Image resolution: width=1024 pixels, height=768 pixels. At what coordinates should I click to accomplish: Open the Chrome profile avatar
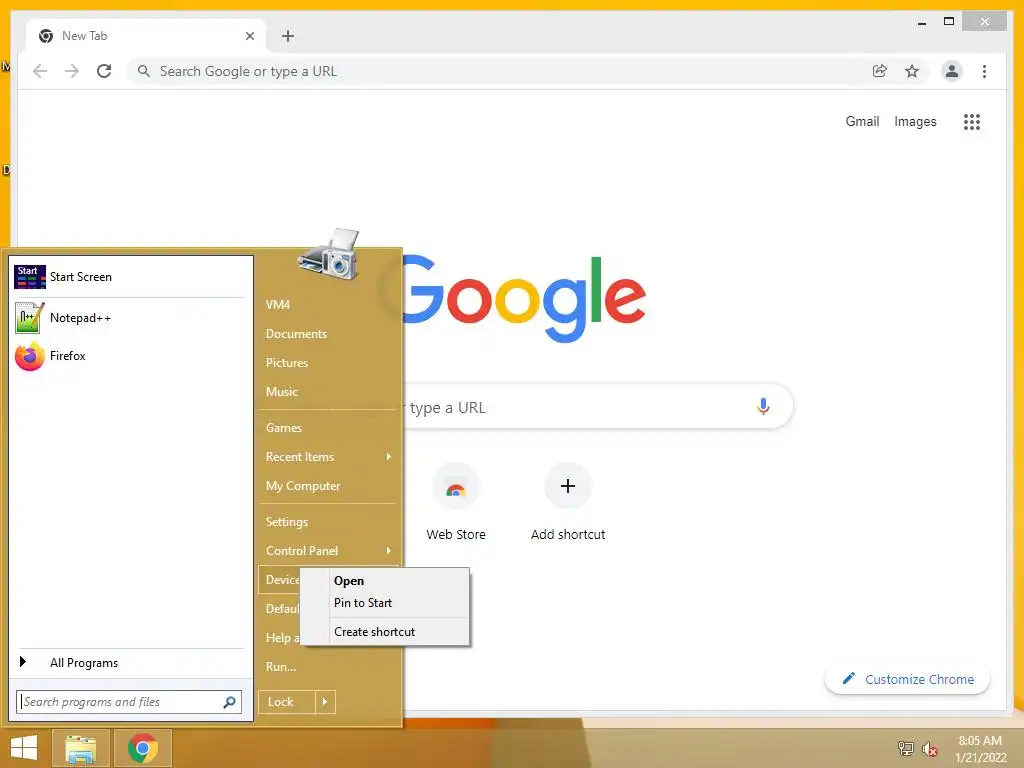click(952, 71)
